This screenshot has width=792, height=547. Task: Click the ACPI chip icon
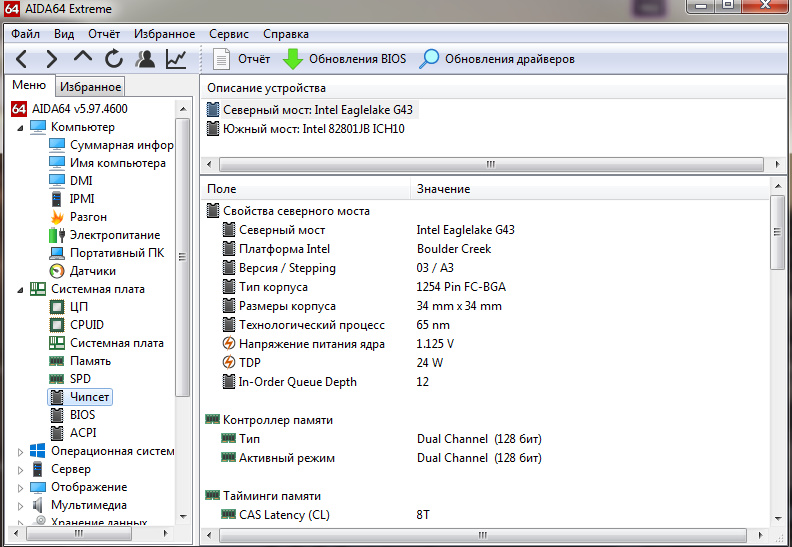(x=57, y=433)
